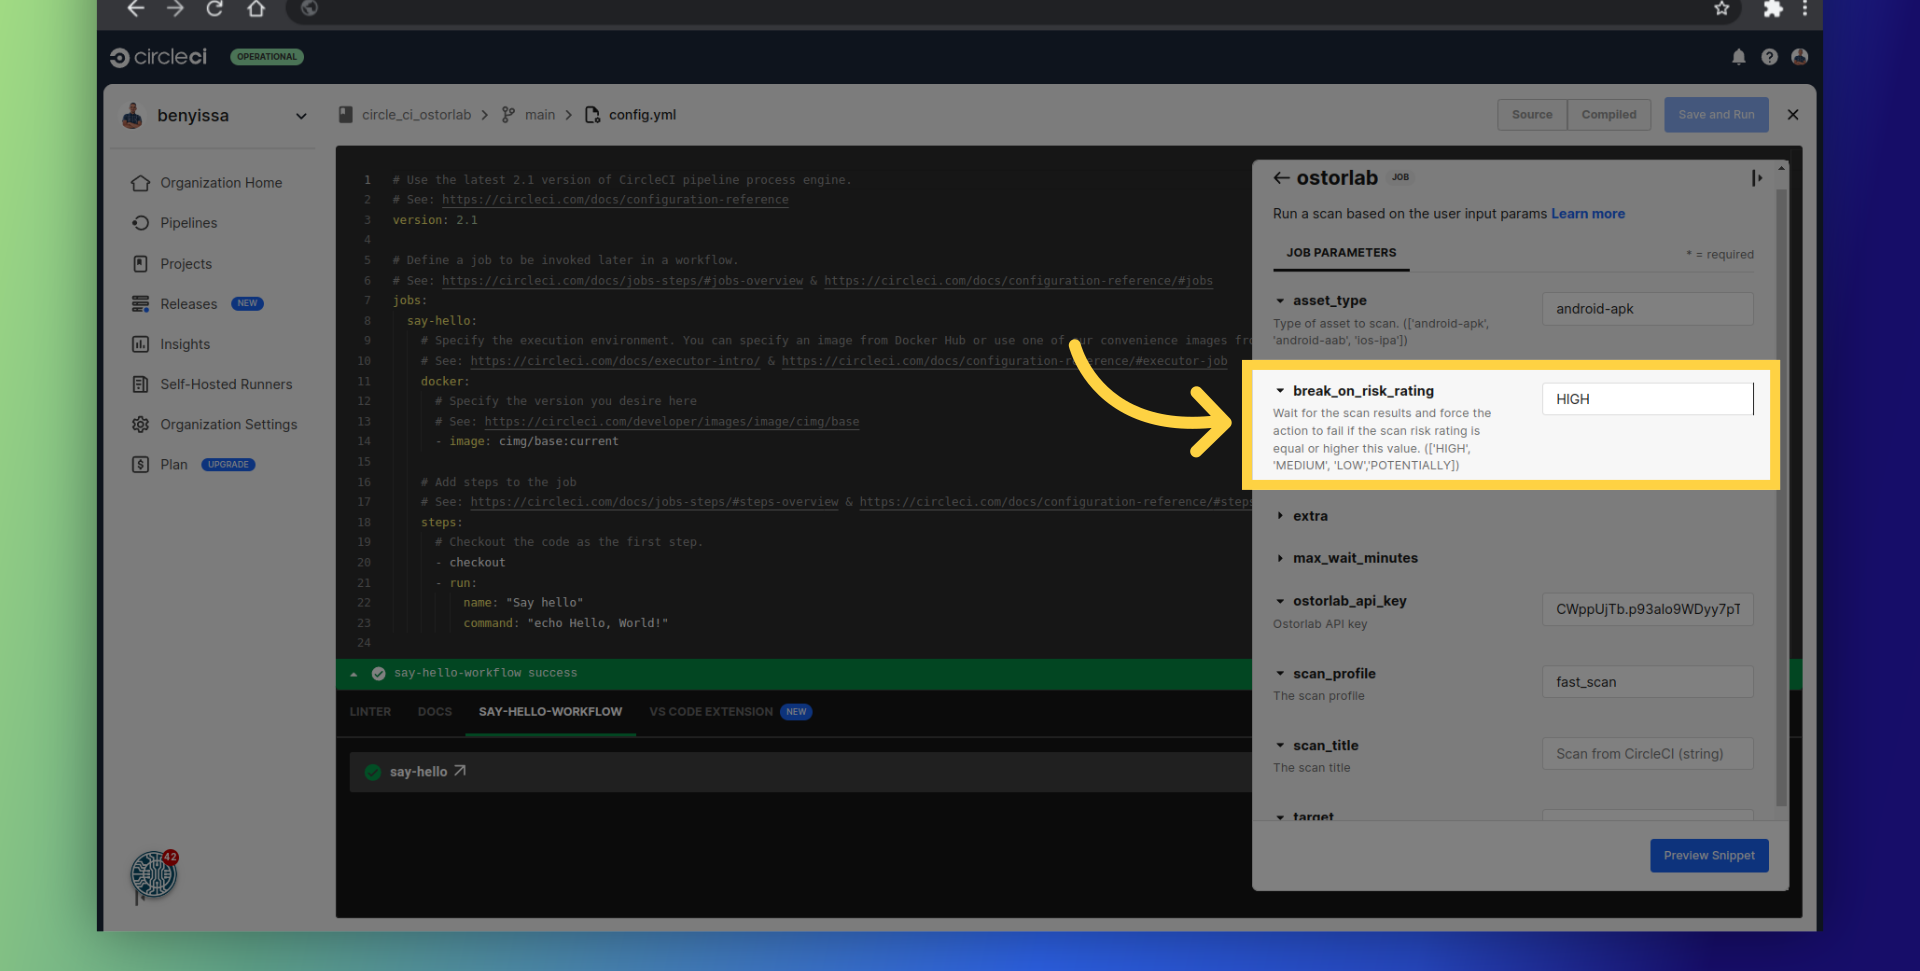Viewport: 1920px width, 971px height.
Task: Collapse the asset_type parameter
Action: 1280,301
